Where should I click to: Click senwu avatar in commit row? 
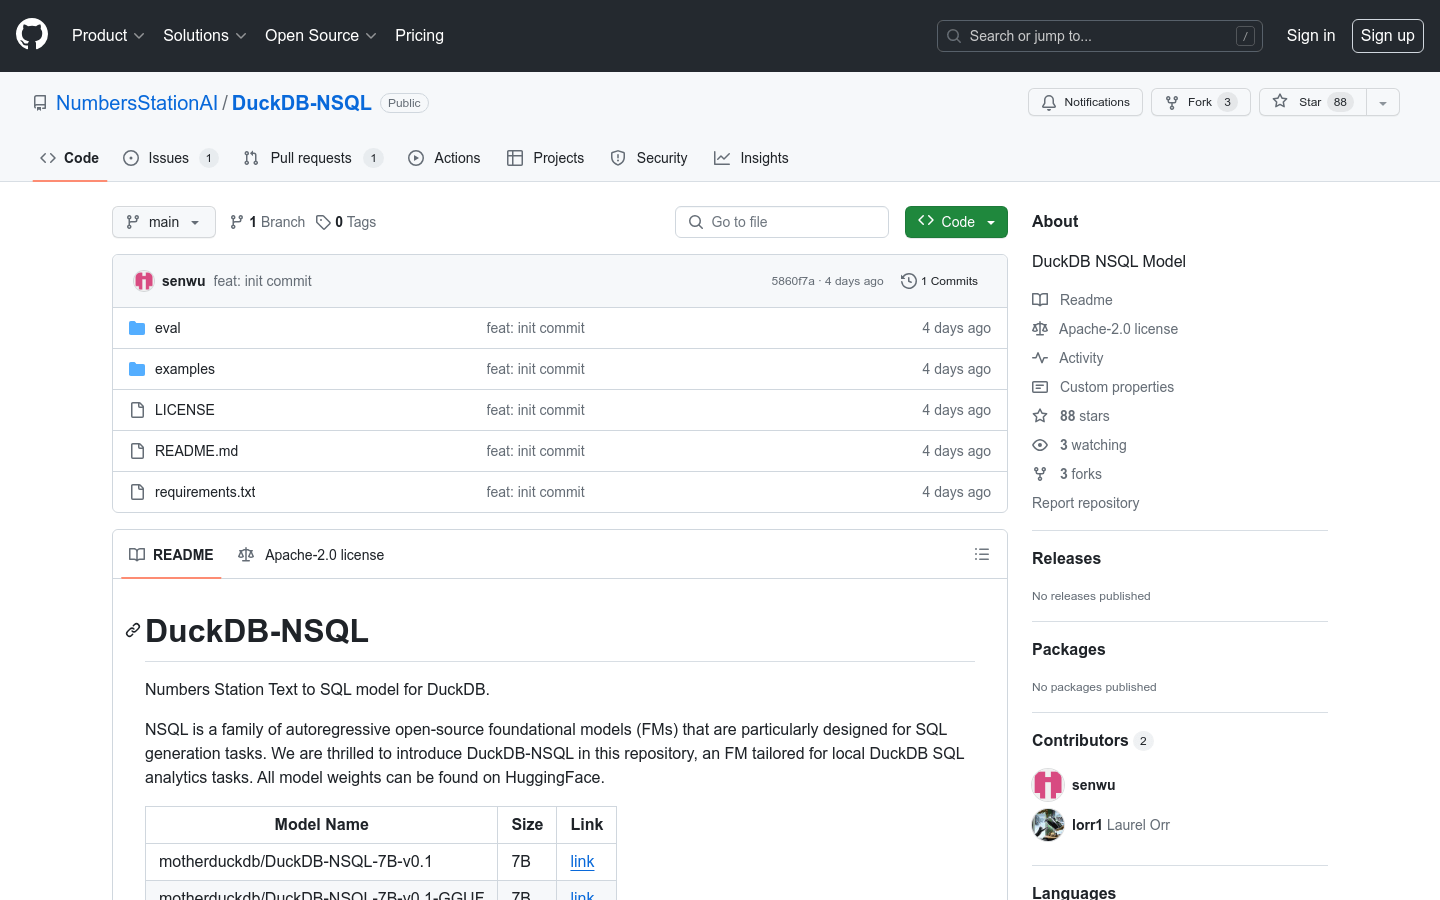coord(144,281)
